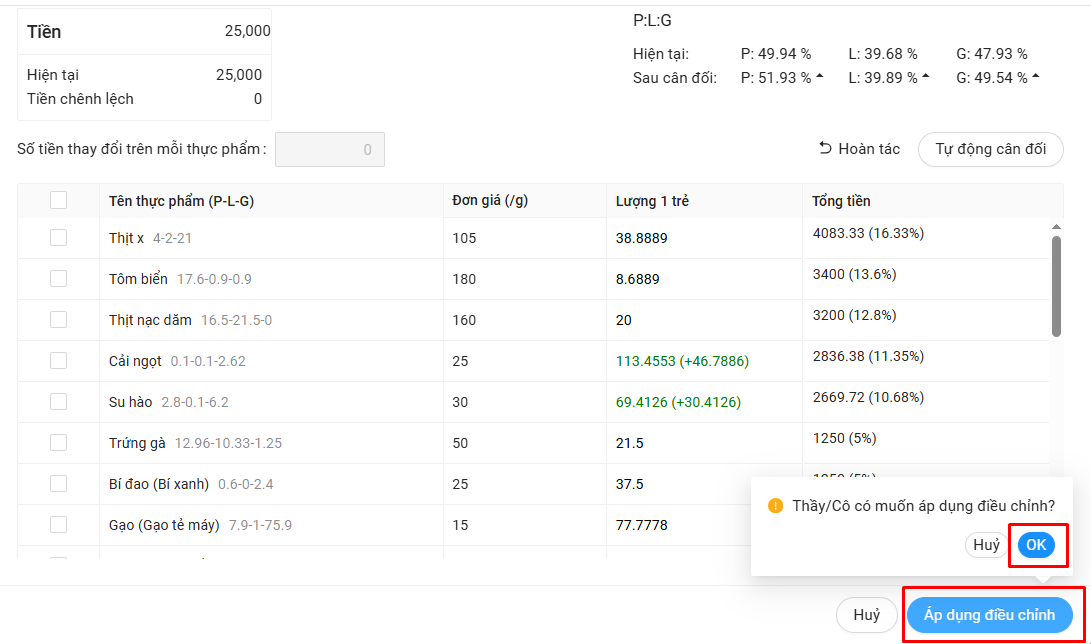Tick the checkbox next to Trứng gà

coord(58,442)
